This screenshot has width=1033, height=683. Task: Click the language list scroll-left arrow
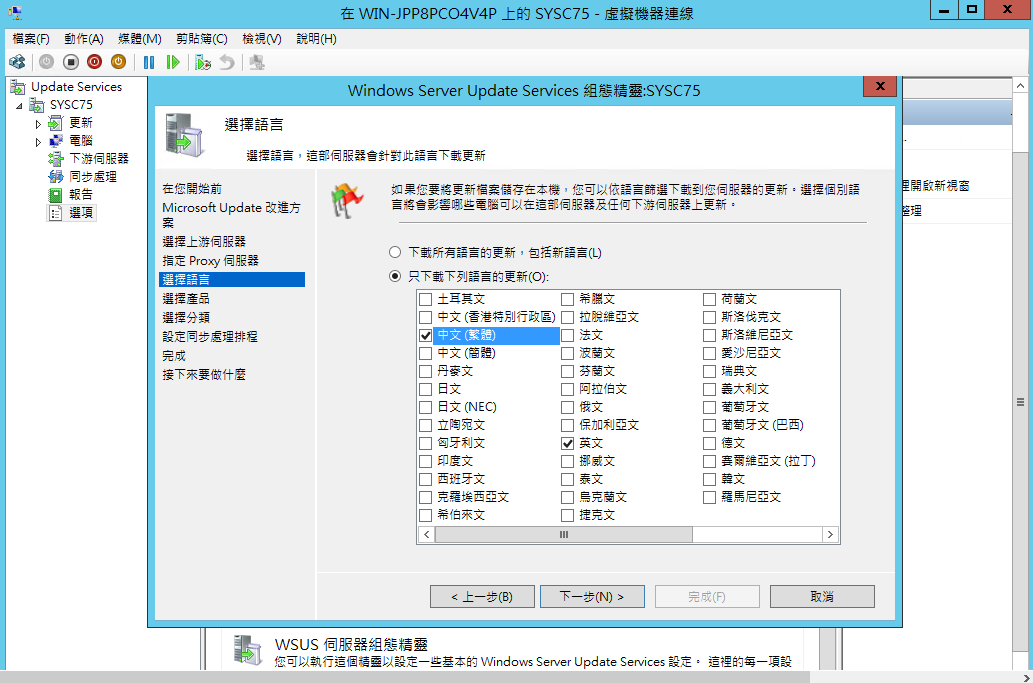427,535
